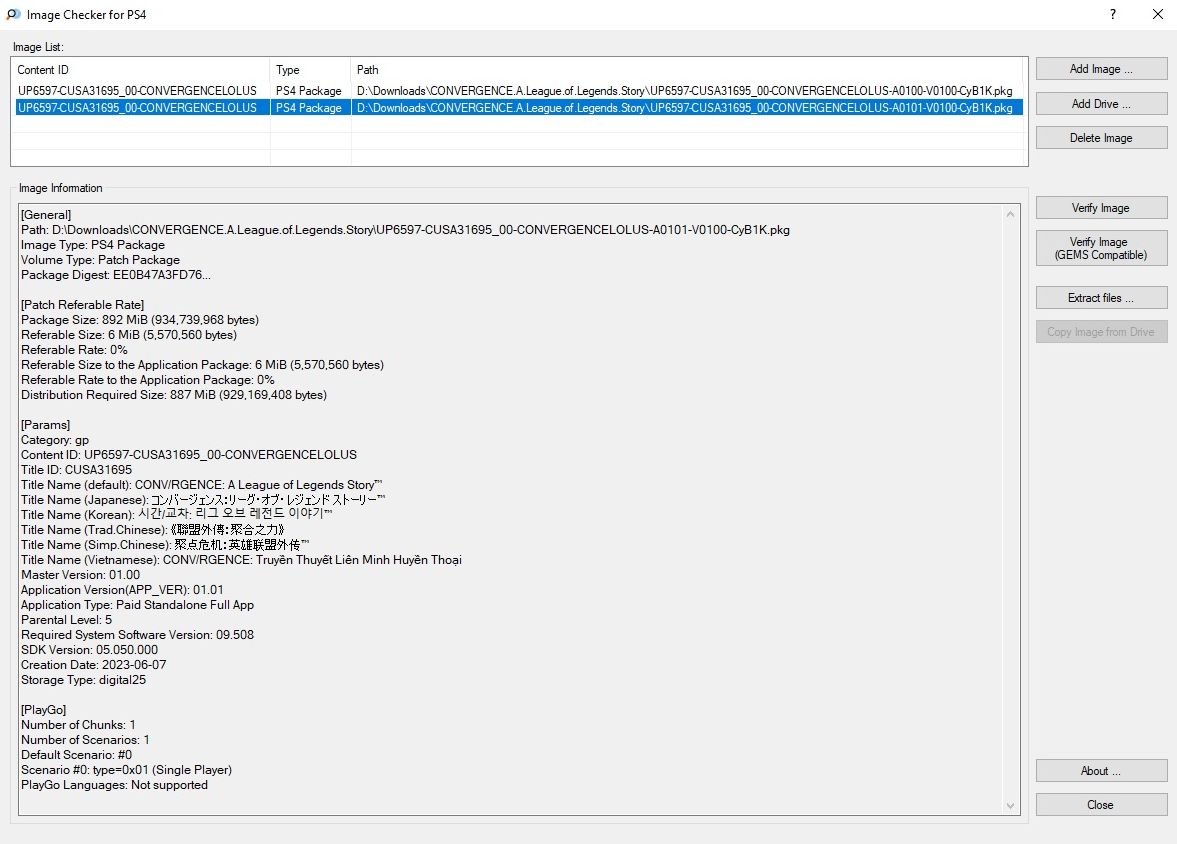Select the image row with path ending A0100-V0100-CyB1K.pkg
Image resolution: width=1177 pixels, height=844 pixels.
click(519, 91)
